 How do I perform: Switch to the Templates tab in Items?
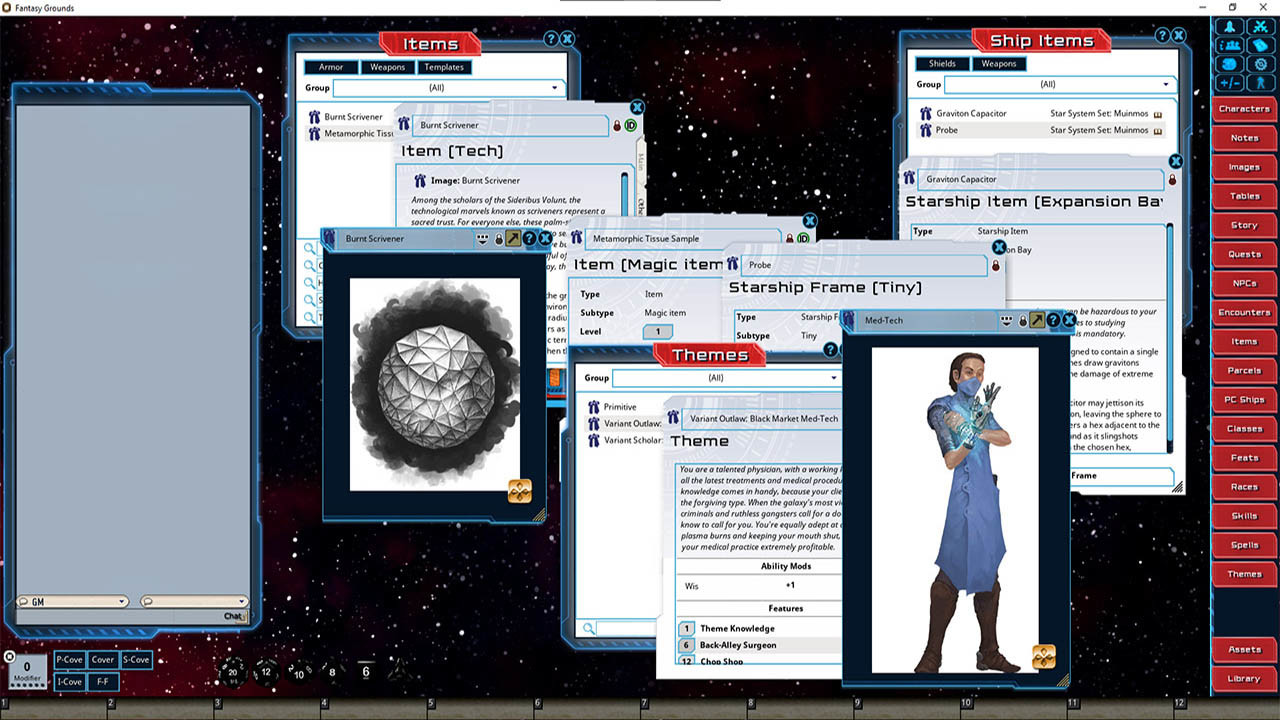pos(444,67)
